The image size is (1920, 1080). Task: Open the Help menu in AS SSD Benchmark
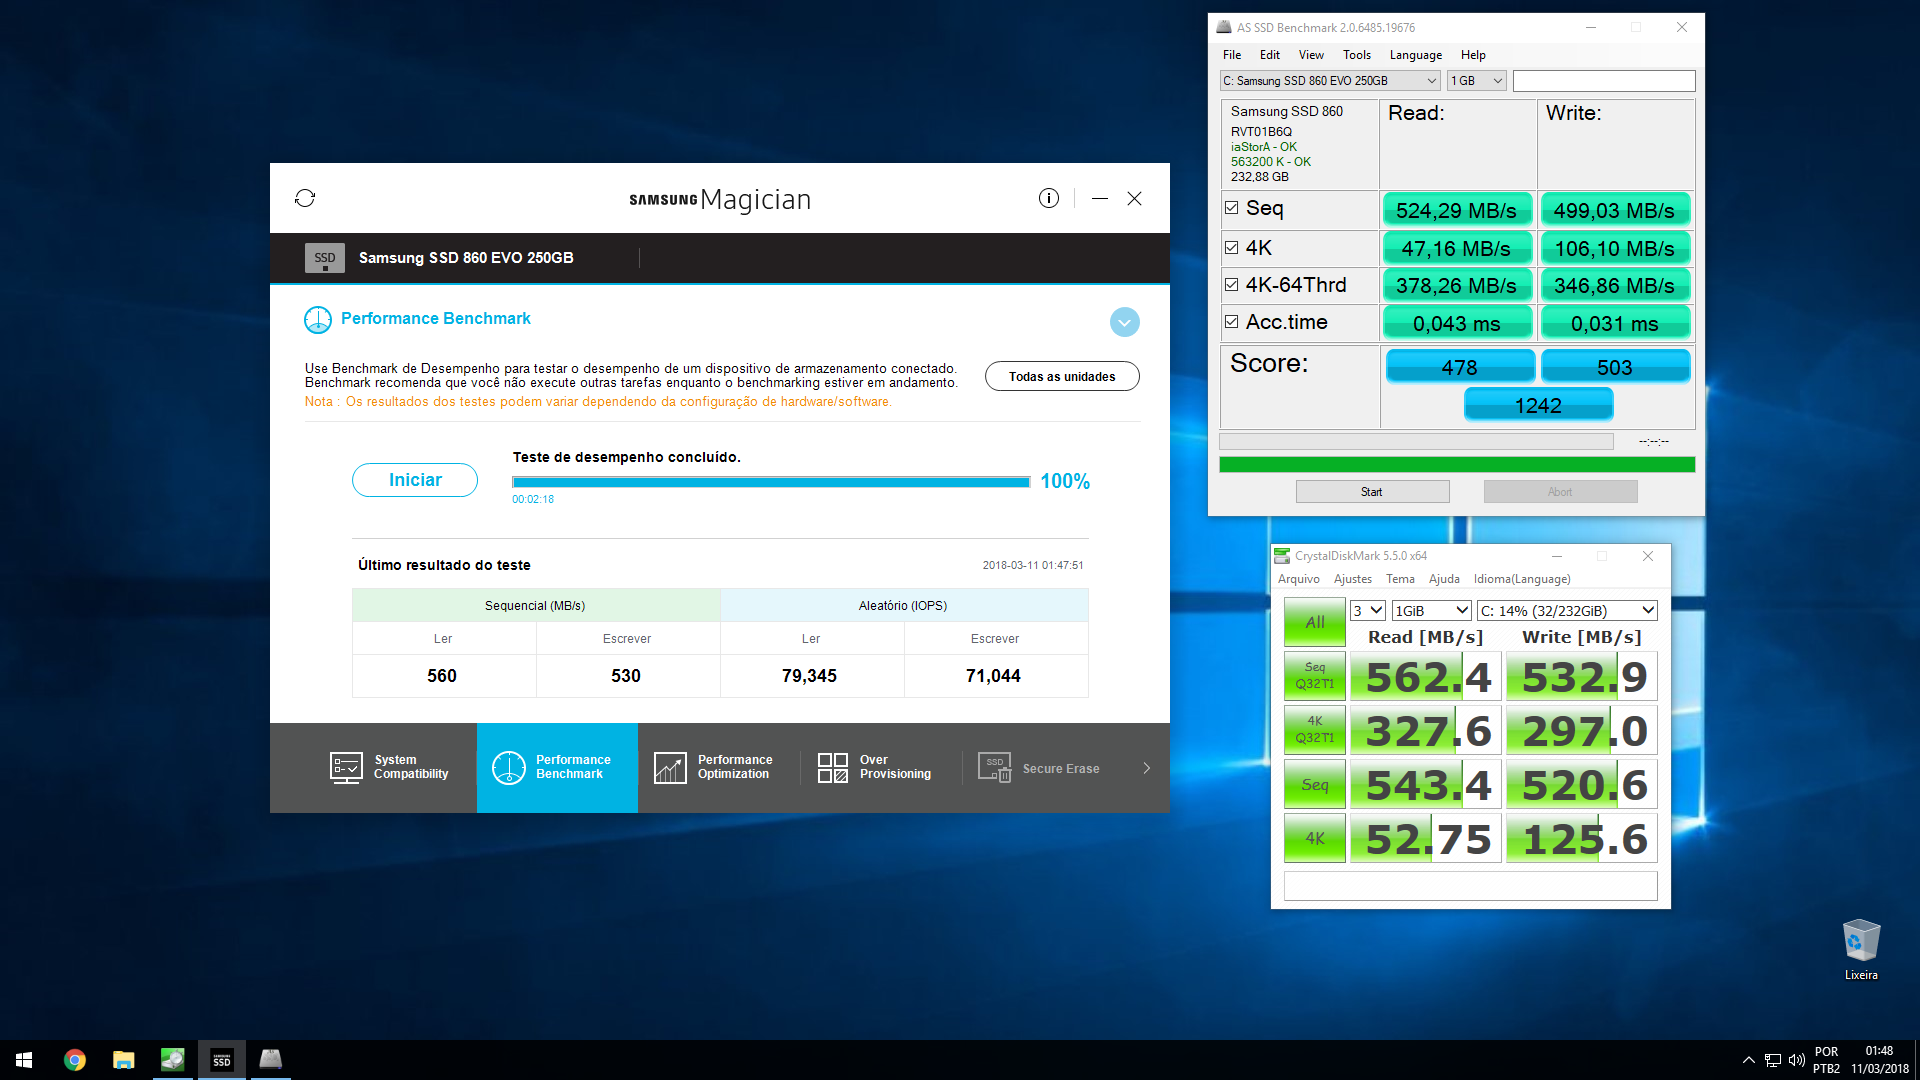click(x=1473, y=55)
